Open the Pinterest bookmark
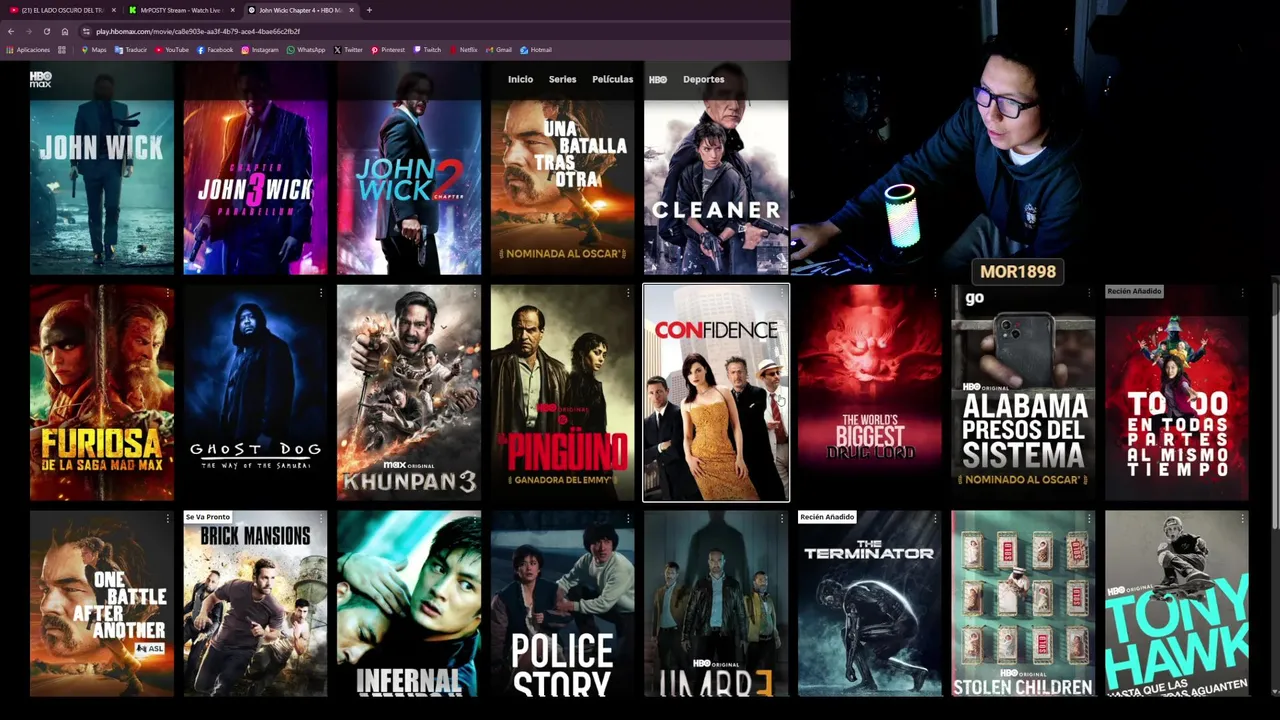1280x720 pixels. pos(388,49)
